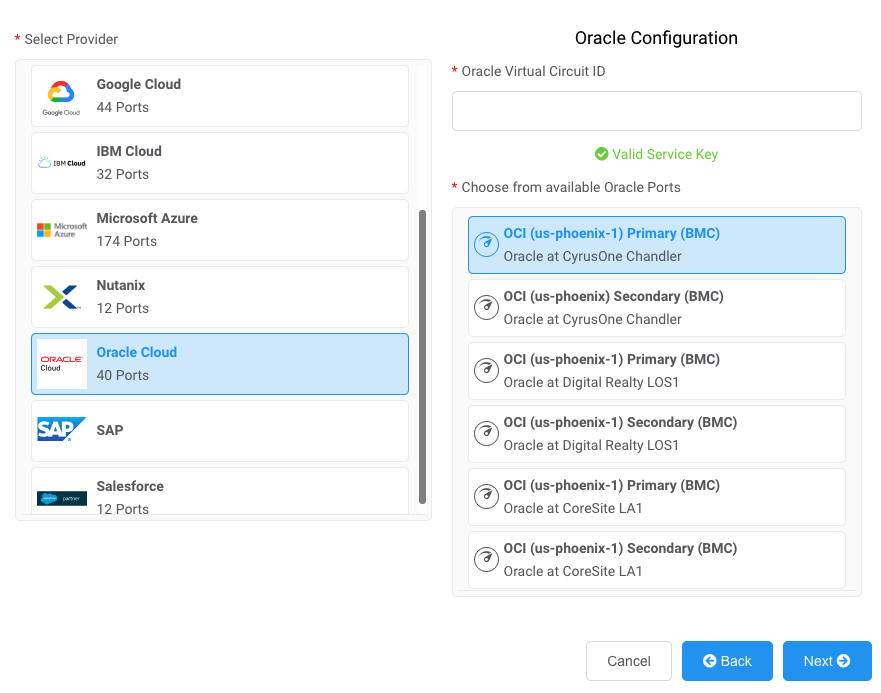Focus the Oracle Virtual Circuit ID field
This screenshot has height=693, width=881.
pos(656,111)
